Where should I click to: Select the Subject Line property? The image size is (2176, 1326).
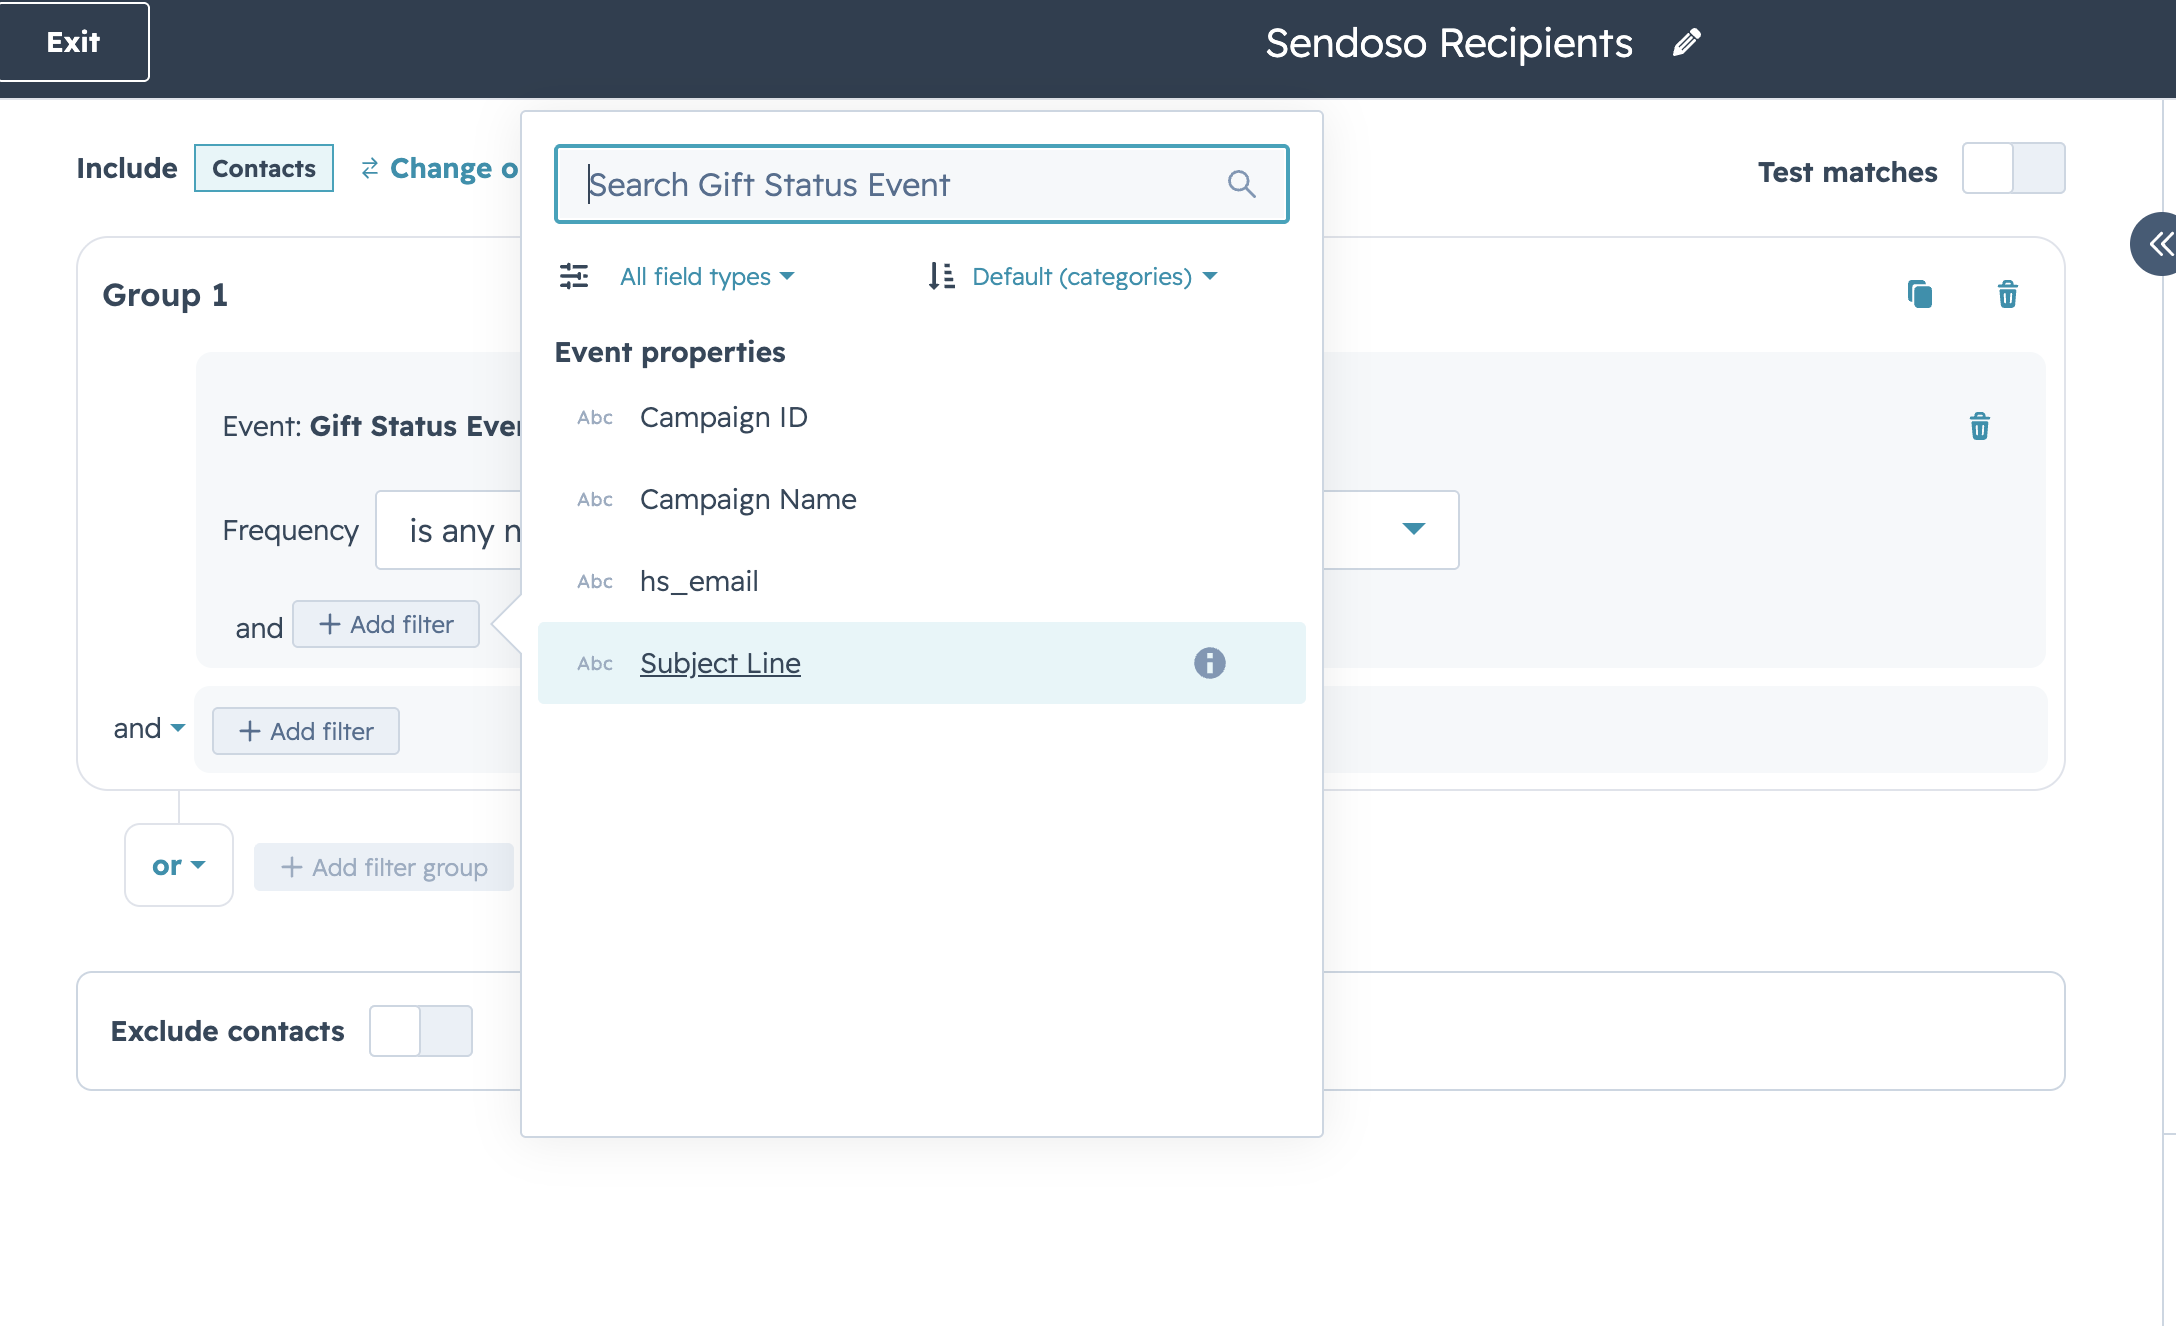coord(922,663)
